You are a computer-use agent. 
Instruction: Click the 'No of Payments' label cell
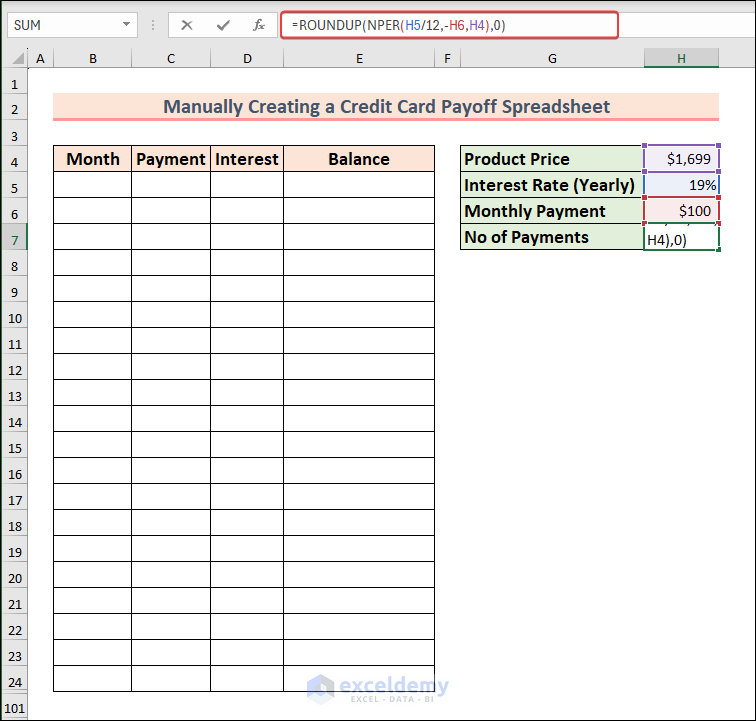pyautogui.click(x=552, y=237)
